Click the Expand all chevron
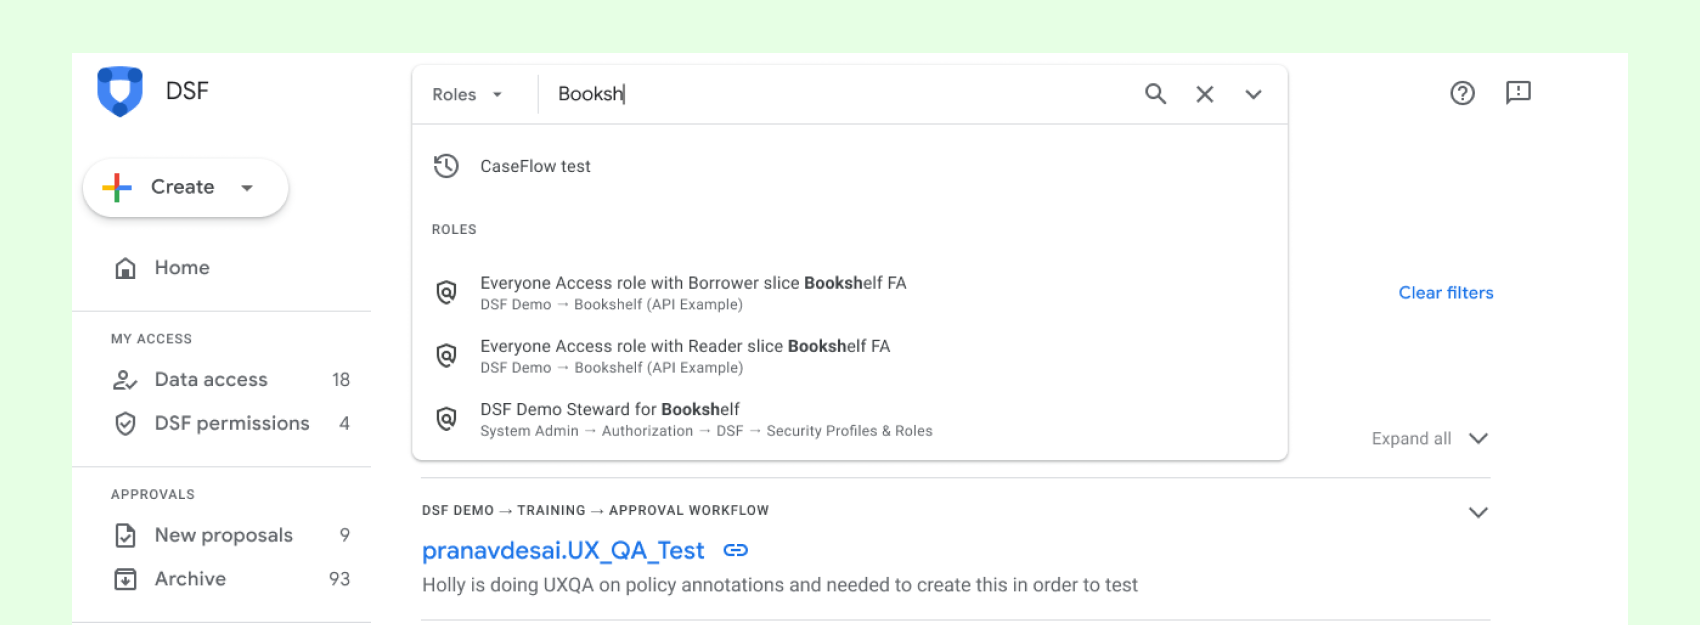 pyautogui.click(x=1478, y=439)
